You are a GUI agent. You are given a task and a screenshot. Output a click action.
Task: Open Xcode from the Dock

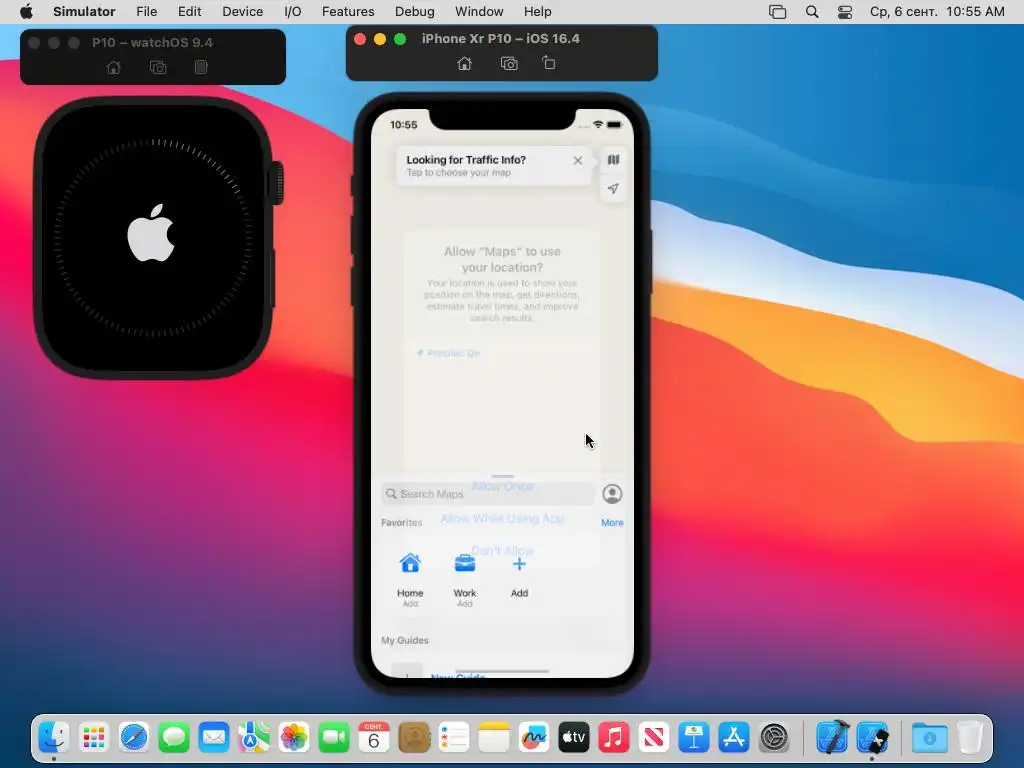pos(833,738)
